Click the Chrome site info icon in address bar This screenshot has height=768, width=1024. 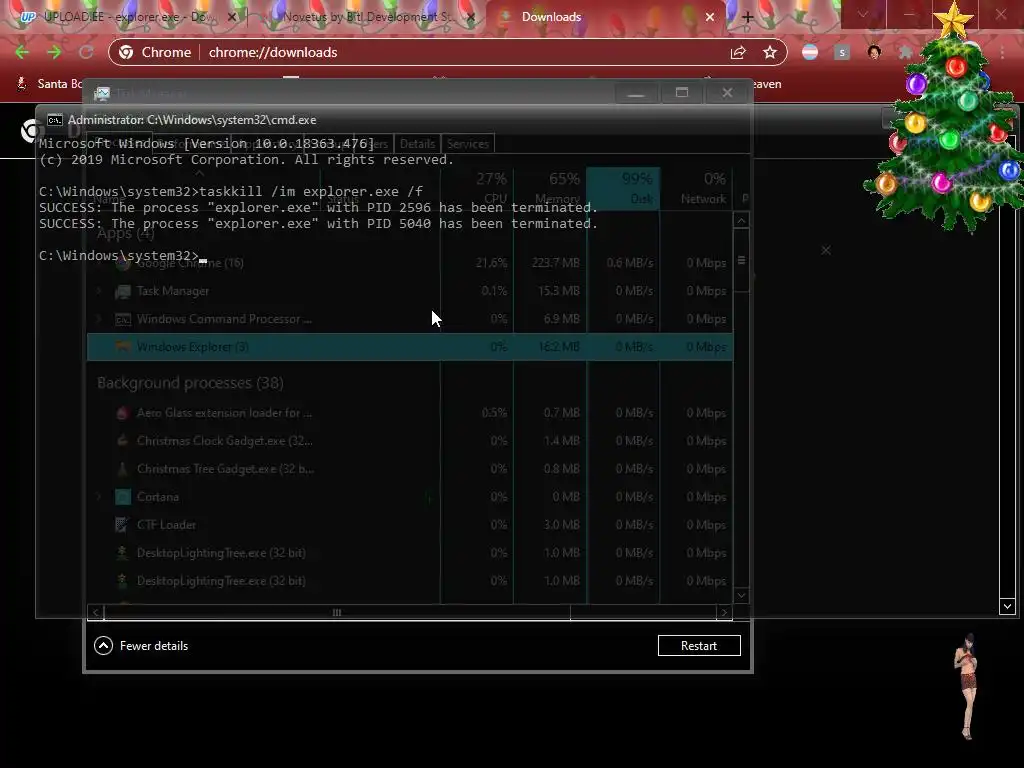[x=126, y=52]
